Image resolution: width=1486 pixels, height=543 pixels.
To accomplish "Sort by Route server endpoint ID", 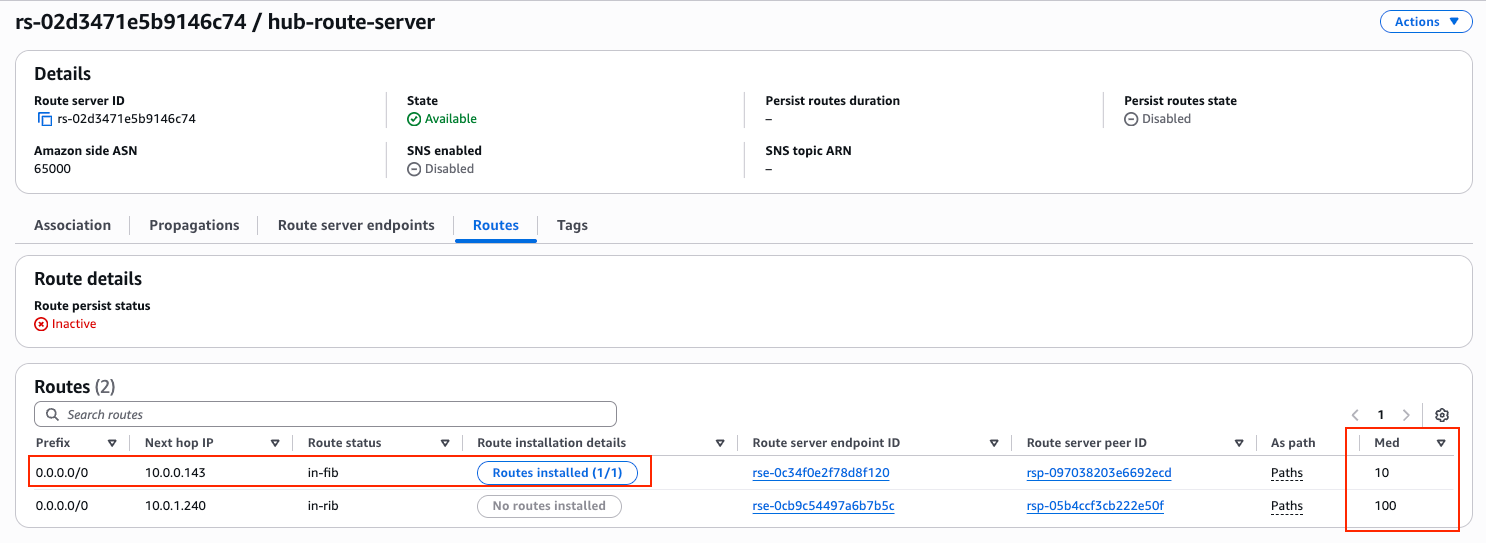I will pos(994,443).
